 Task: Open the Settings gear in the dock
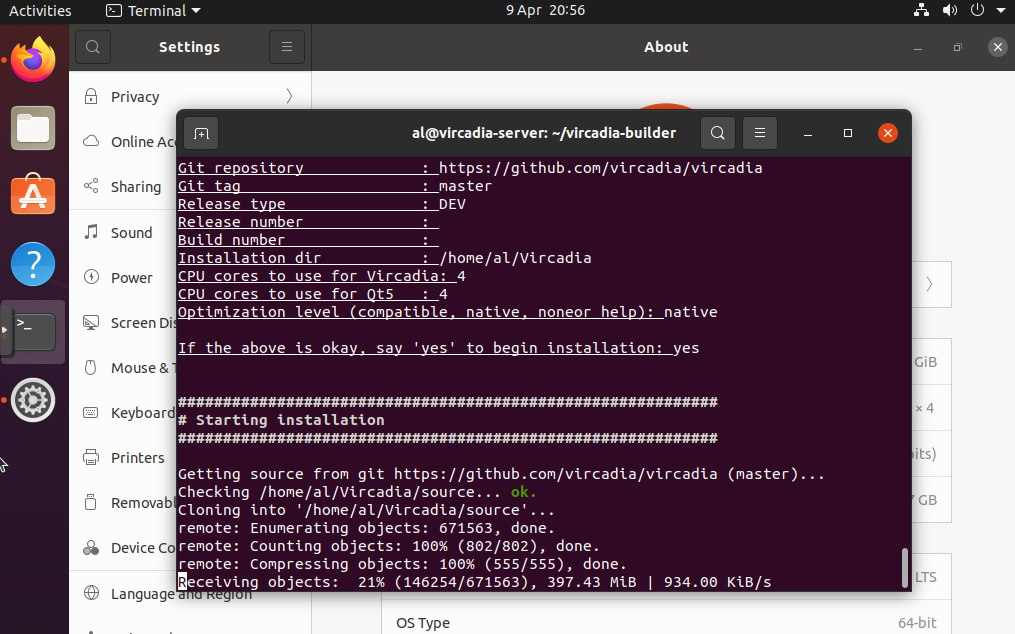click(x=33, y=400)
